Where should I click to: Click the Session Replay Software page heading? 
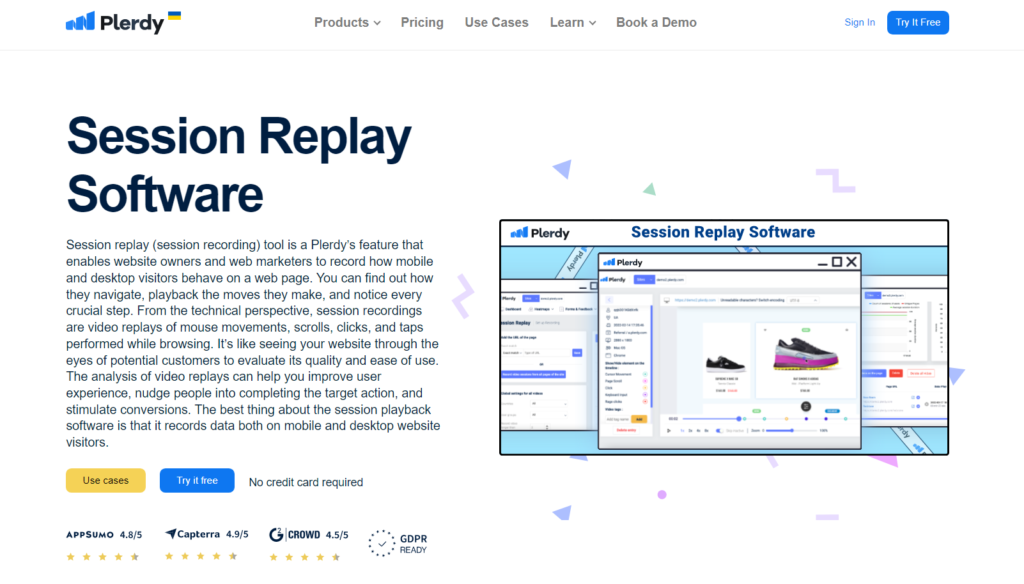point(239,165)
